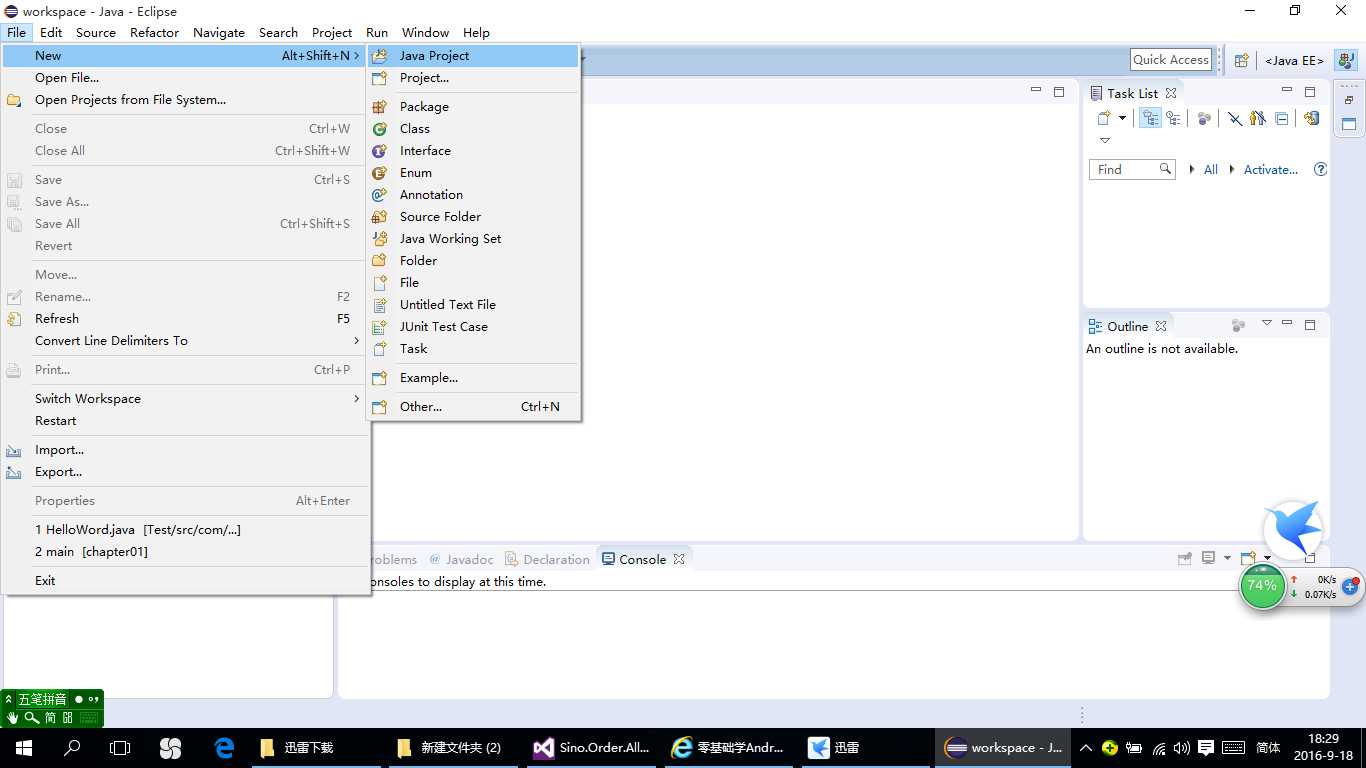Expand the New submenu entry
Image resolution: width=1366 pixels, height=768 pixels.
pos(186,56)
